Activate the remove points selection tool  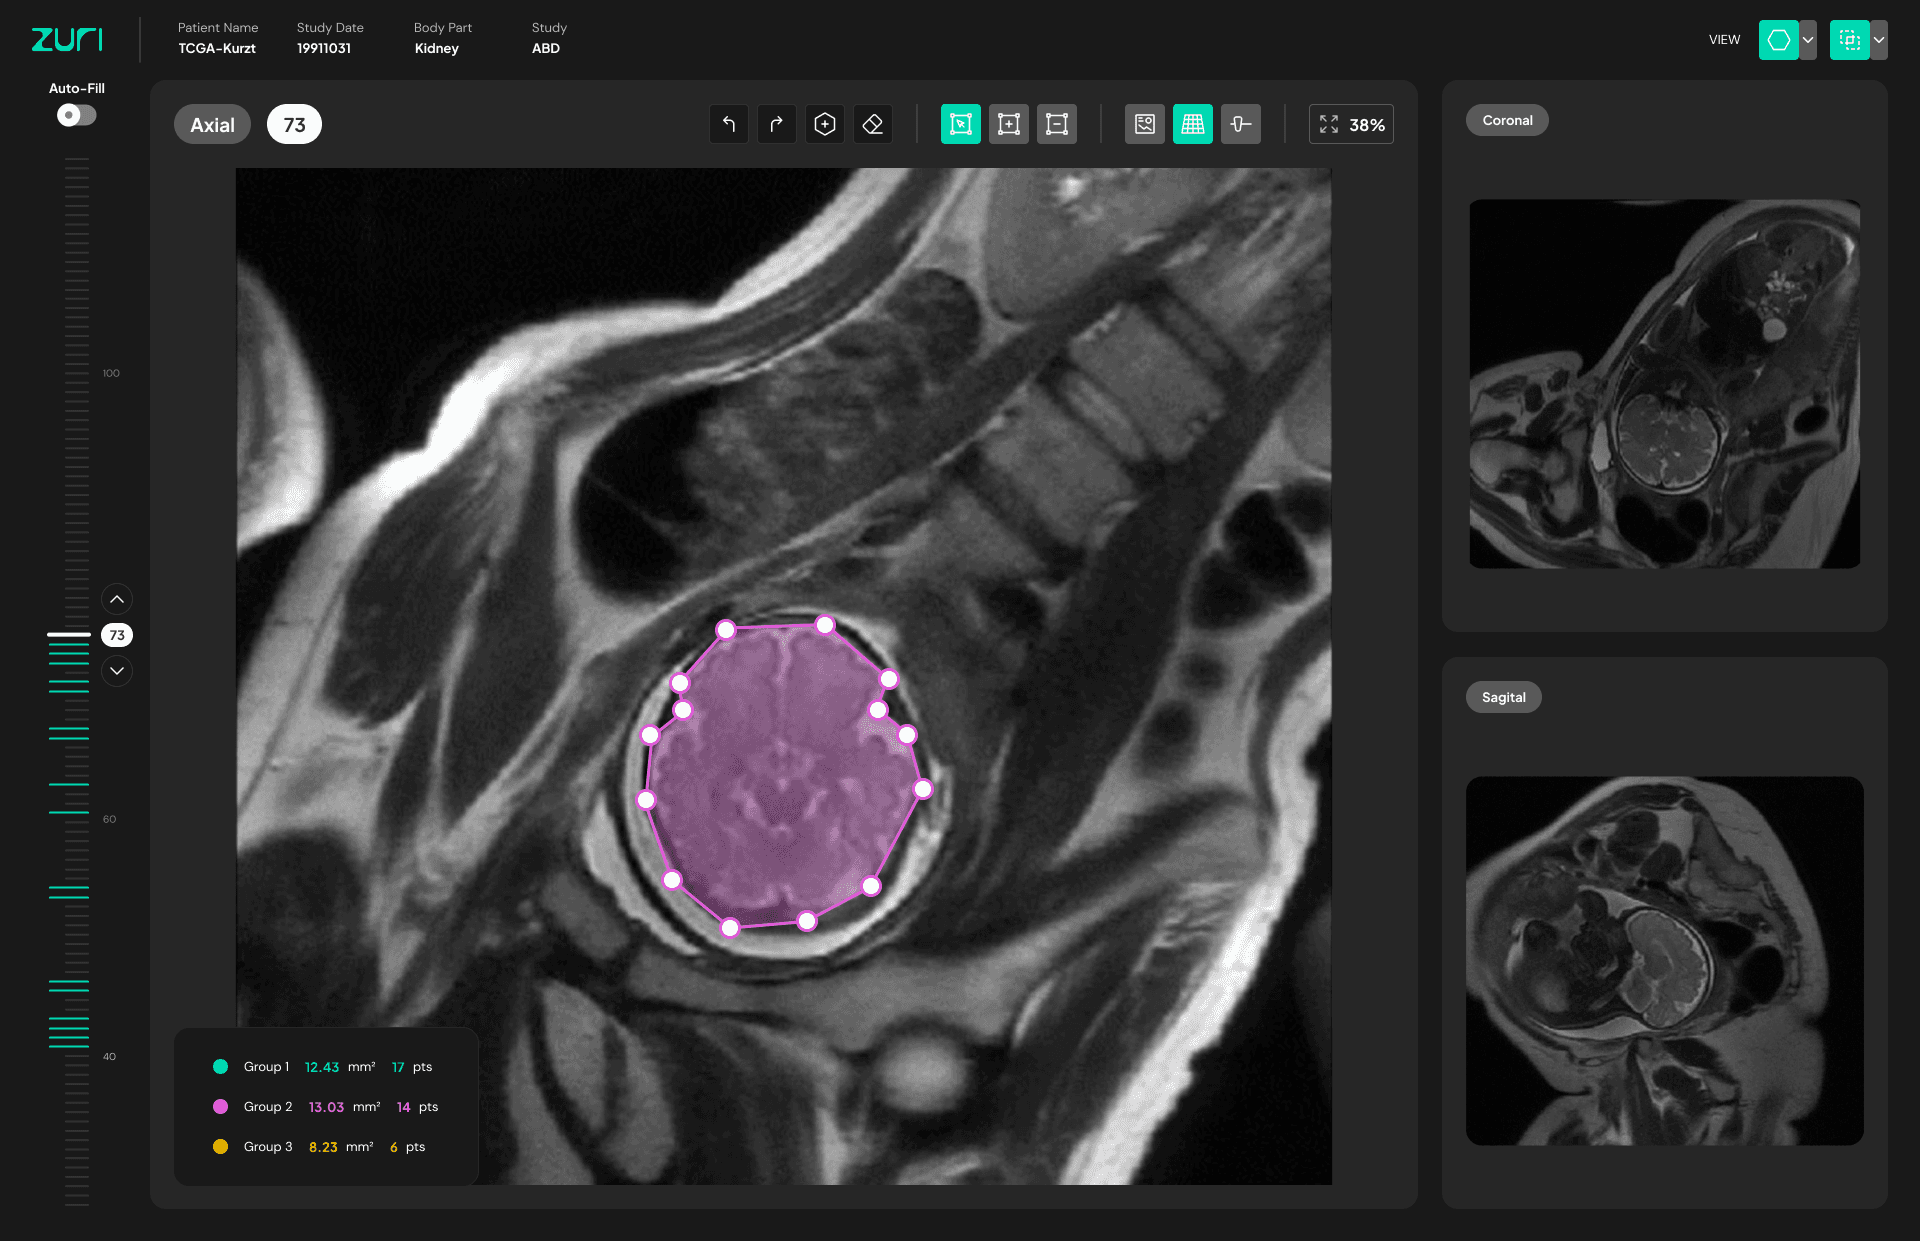pos(1057,124)
